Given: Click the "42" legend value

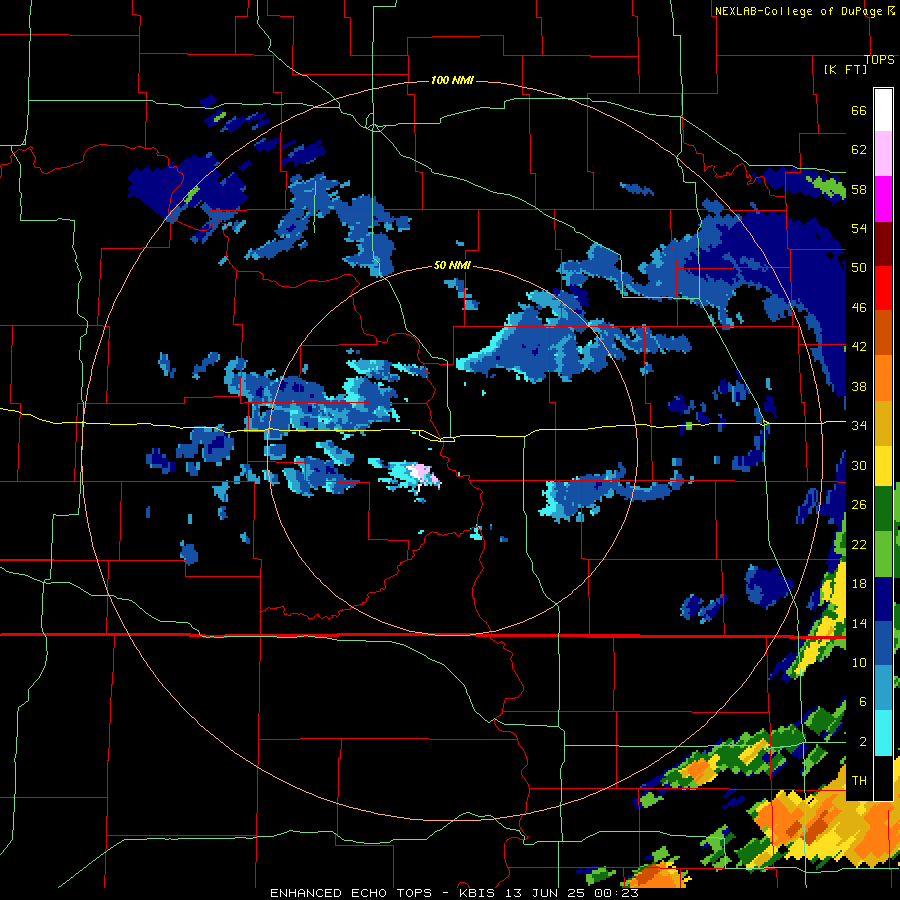Looking at the screenshot, I should point(859,347).
